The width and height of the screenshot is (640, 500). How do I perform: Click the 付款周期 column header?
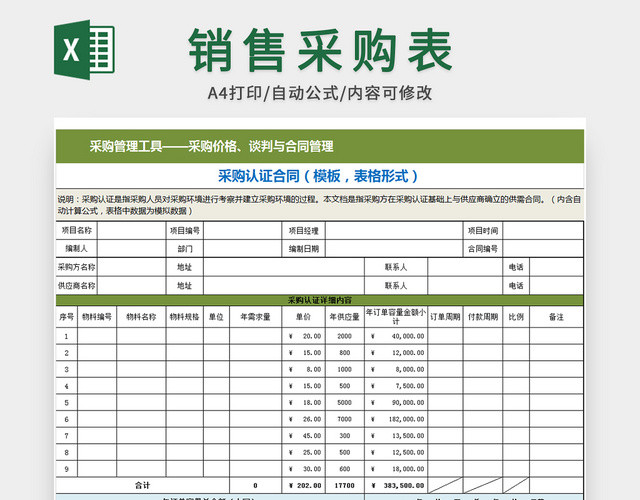pyautogui.click(x=483, y=317)
